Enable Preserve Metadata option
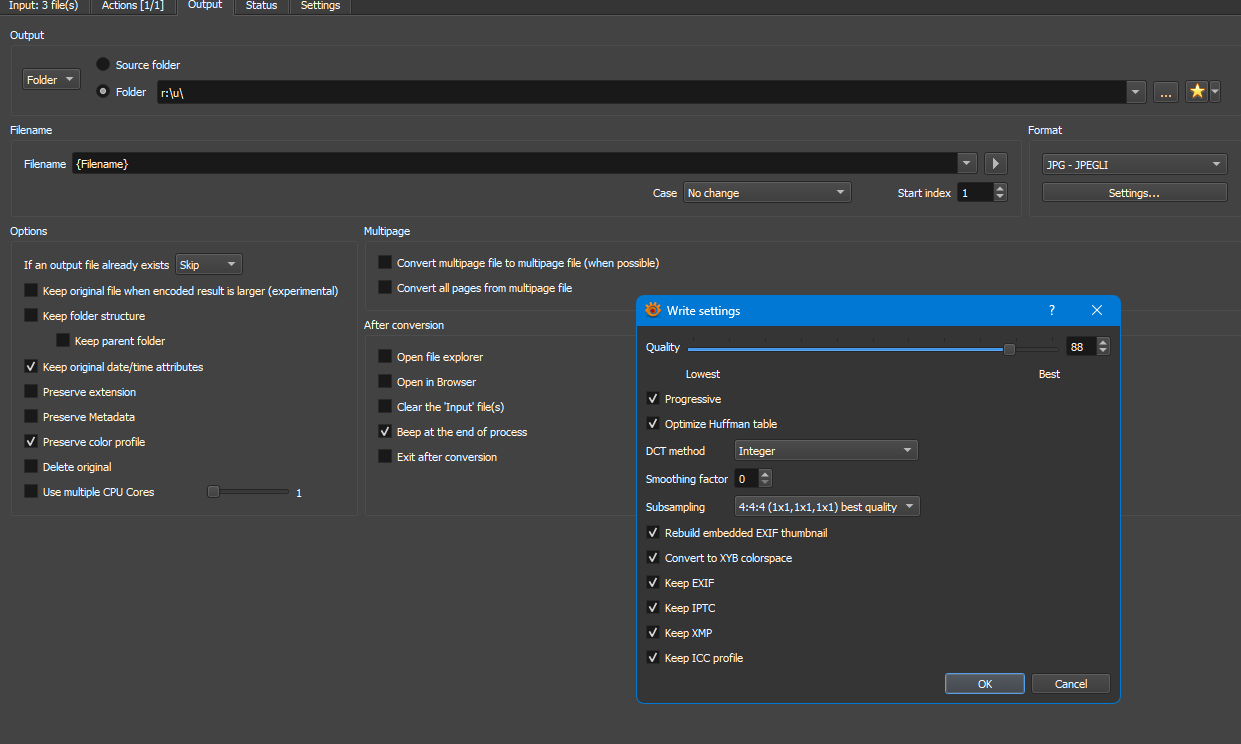The image size is (1241, 744). [x=32, y=417]
